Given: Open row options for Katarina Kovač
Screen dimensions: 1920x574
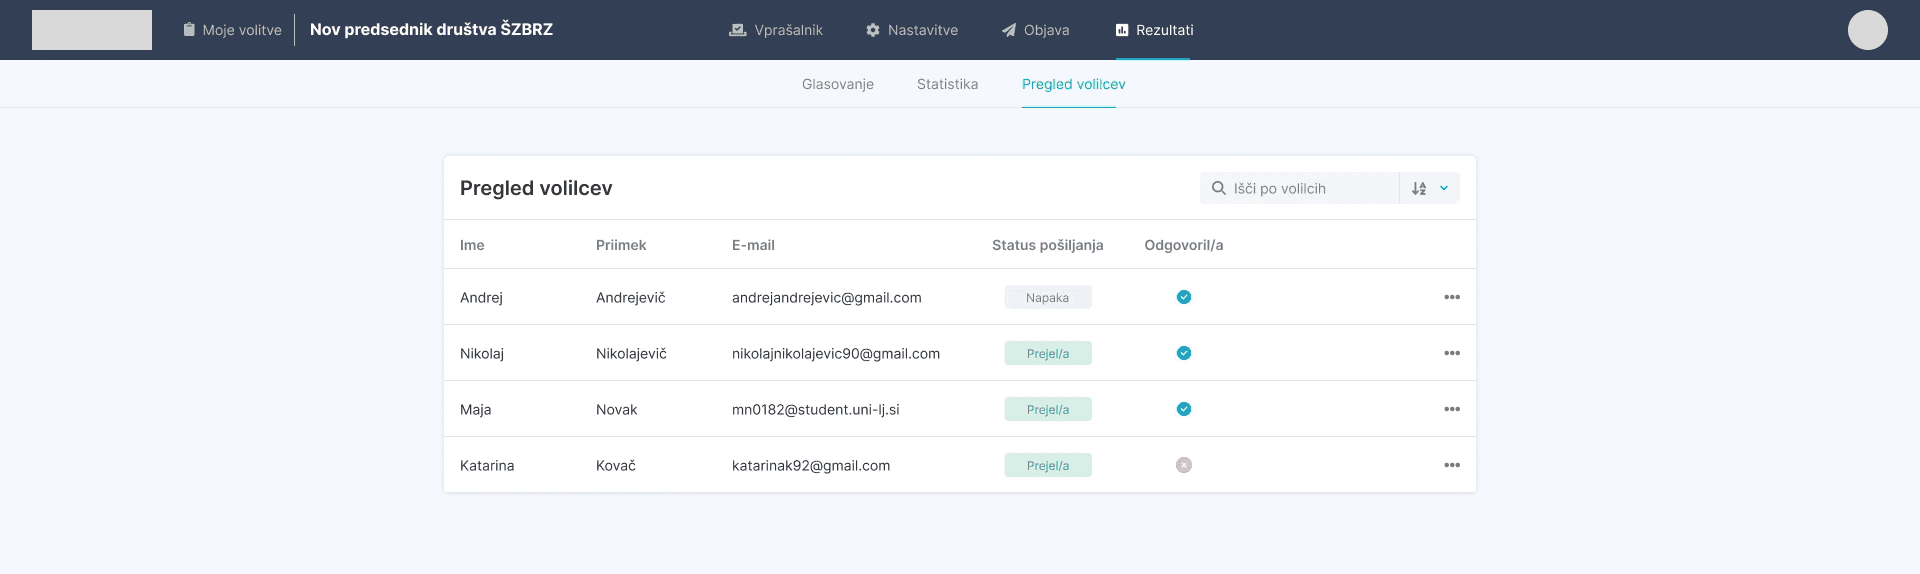Looking at the screenshot, I should point(1452,465).
